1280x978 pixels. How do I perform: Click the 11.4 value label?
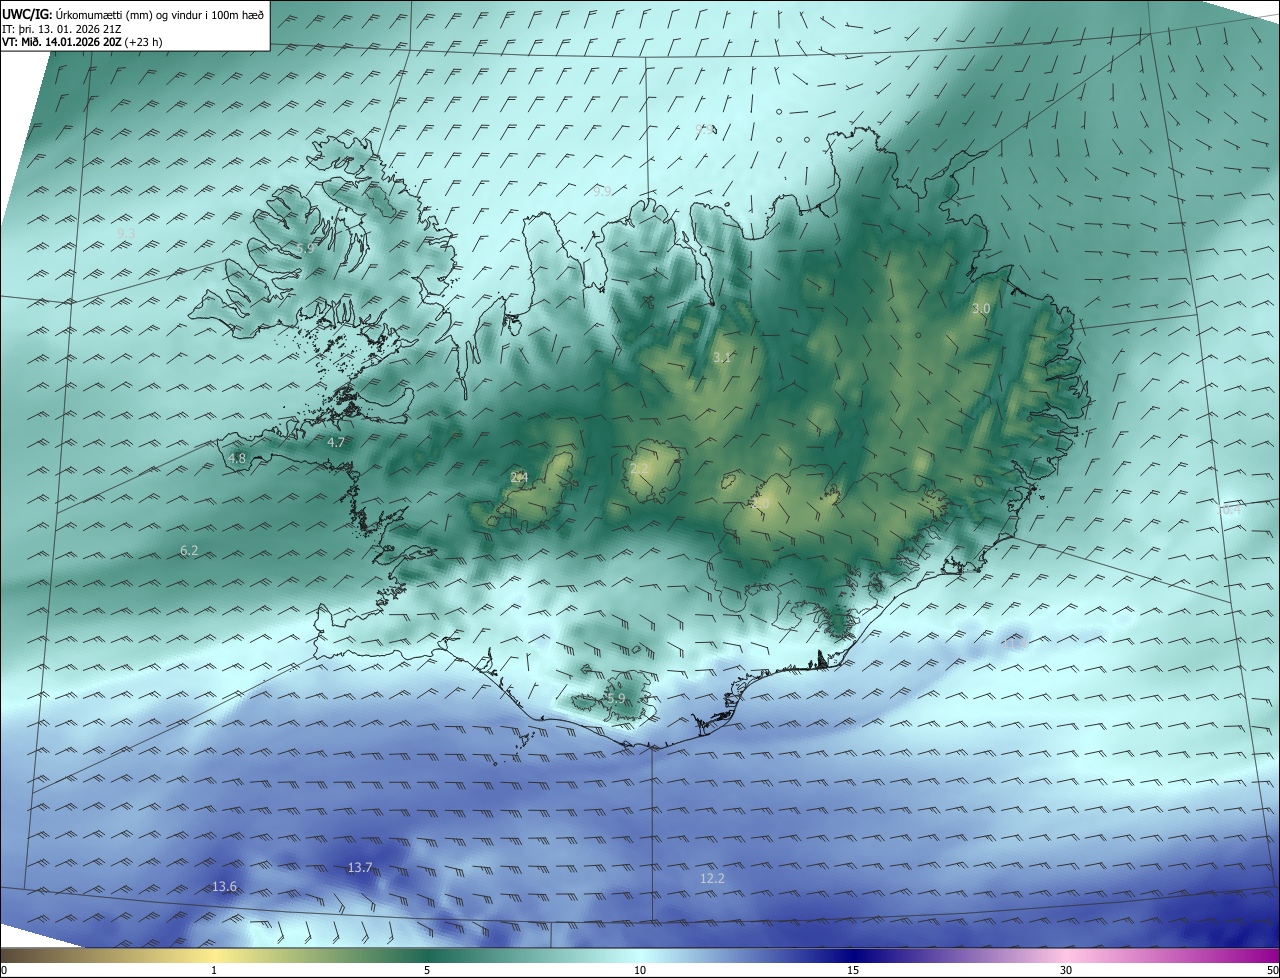(1014, 644)
